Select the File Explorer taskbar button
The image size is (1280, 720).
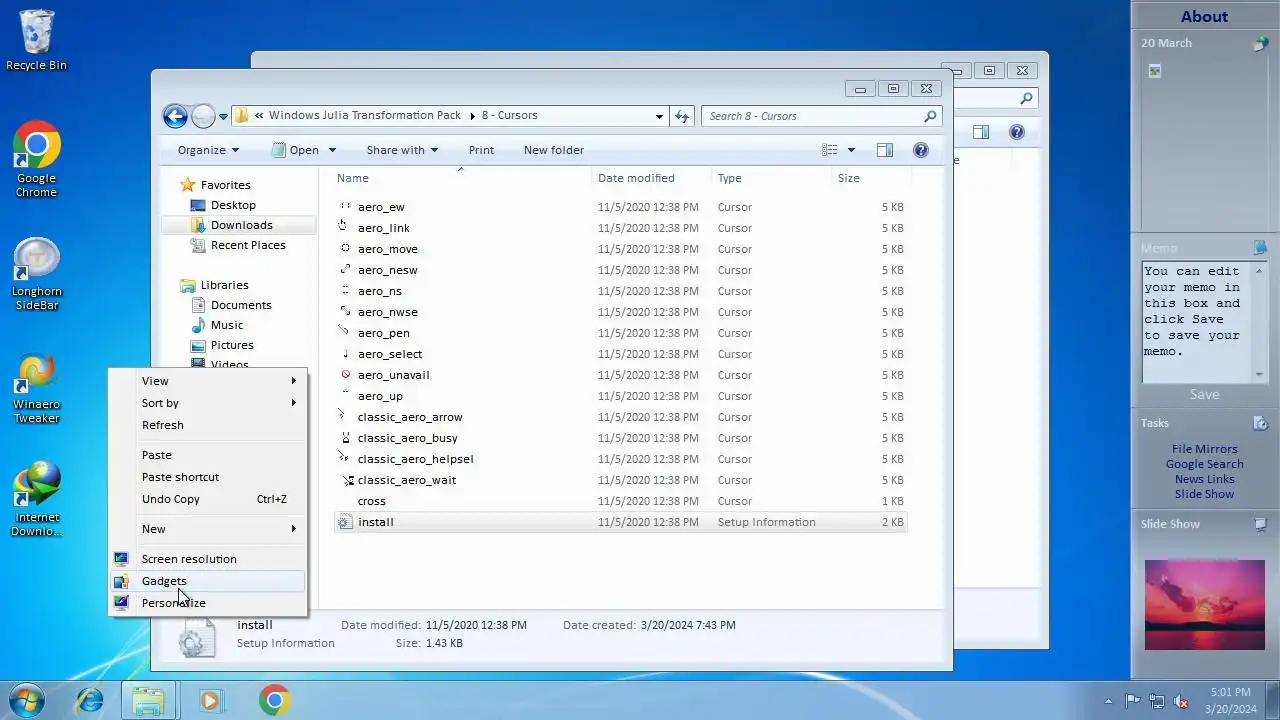(x=148, y=700)
